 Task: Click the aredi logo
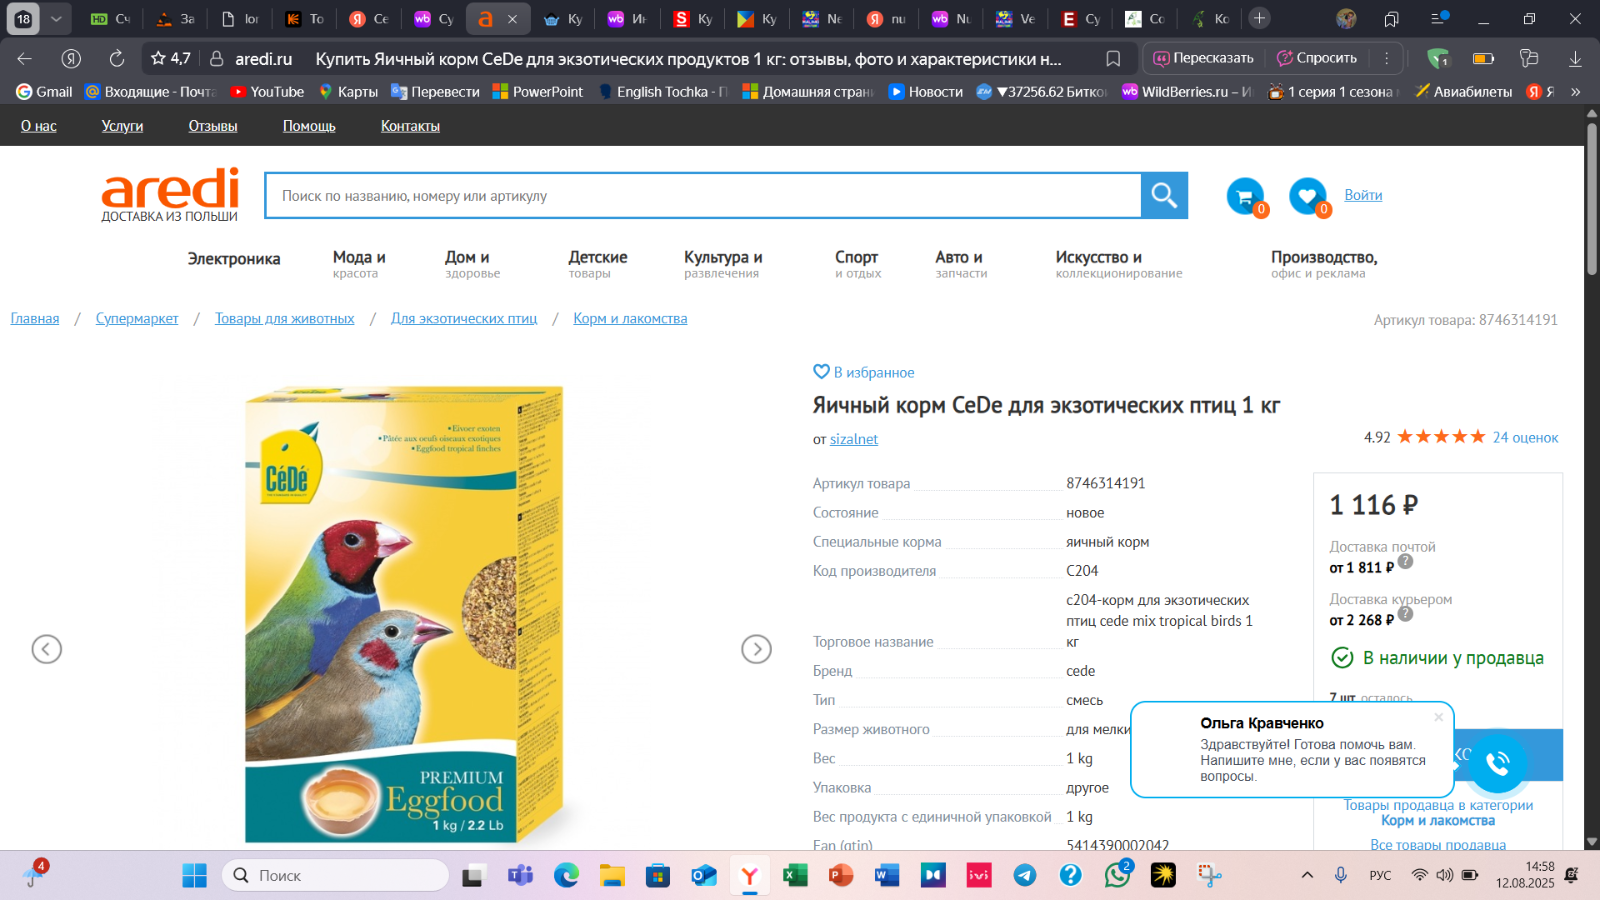pos(170,194)
